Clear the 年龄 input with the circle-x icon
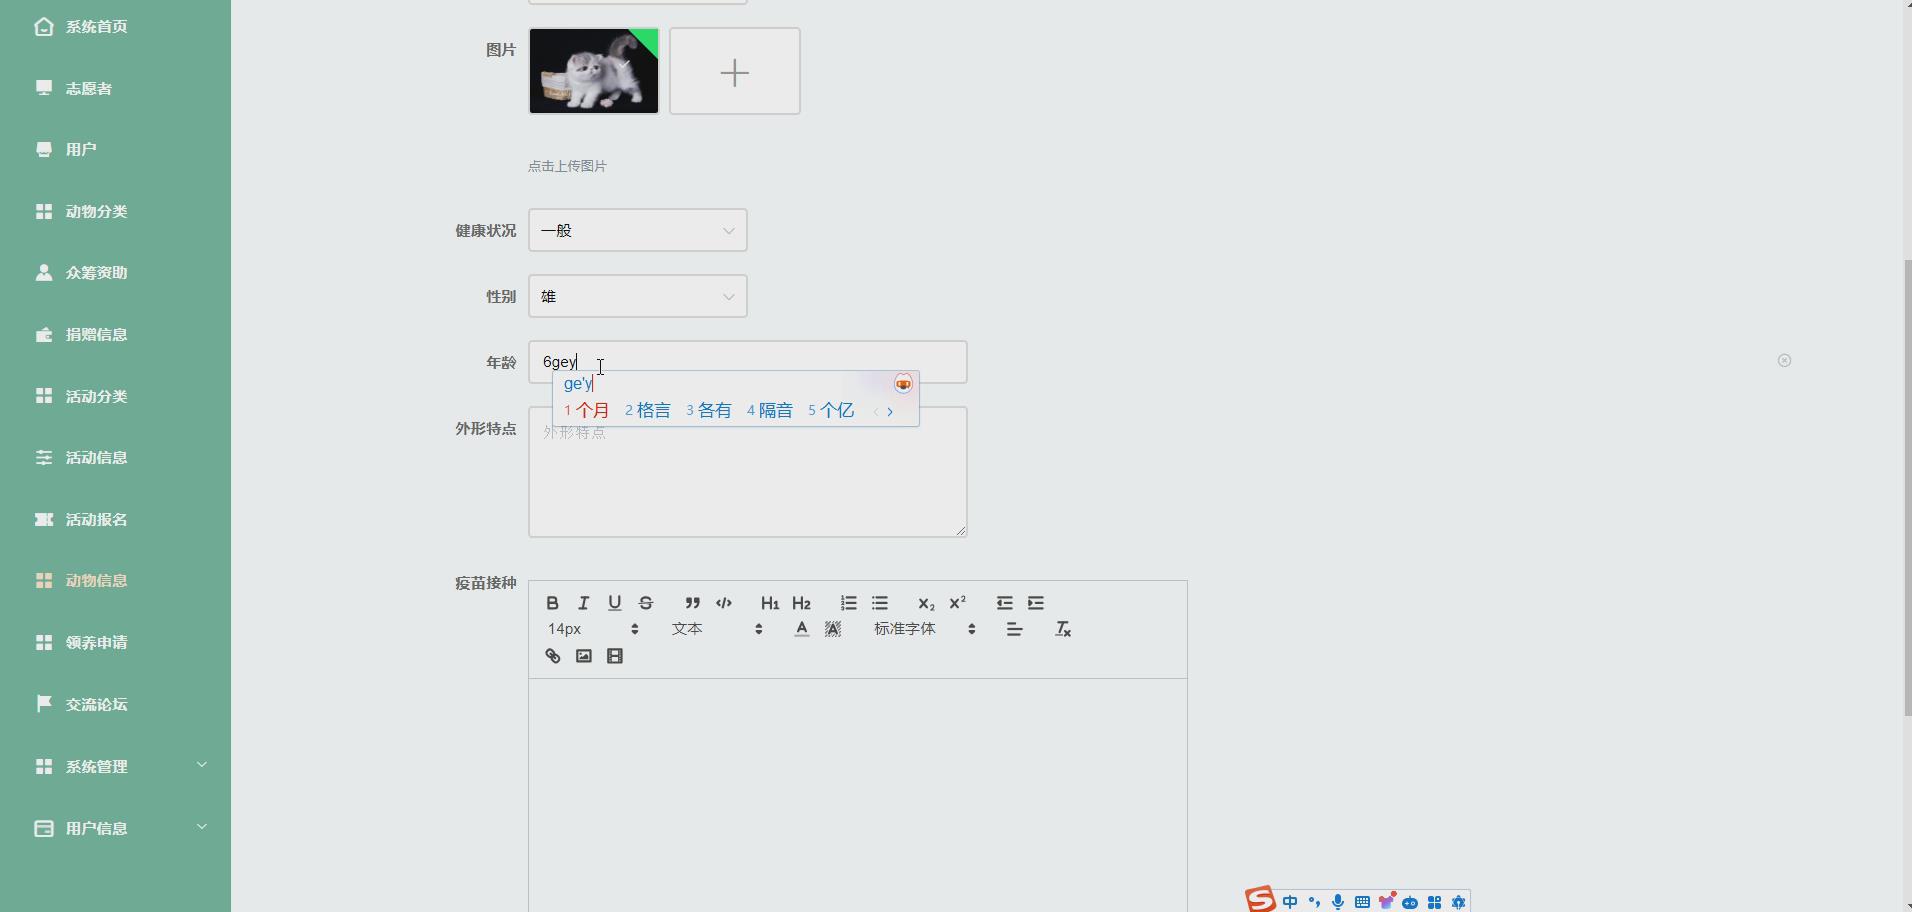The width and height of the screenshot is (1912, 912). point(1784,360)
